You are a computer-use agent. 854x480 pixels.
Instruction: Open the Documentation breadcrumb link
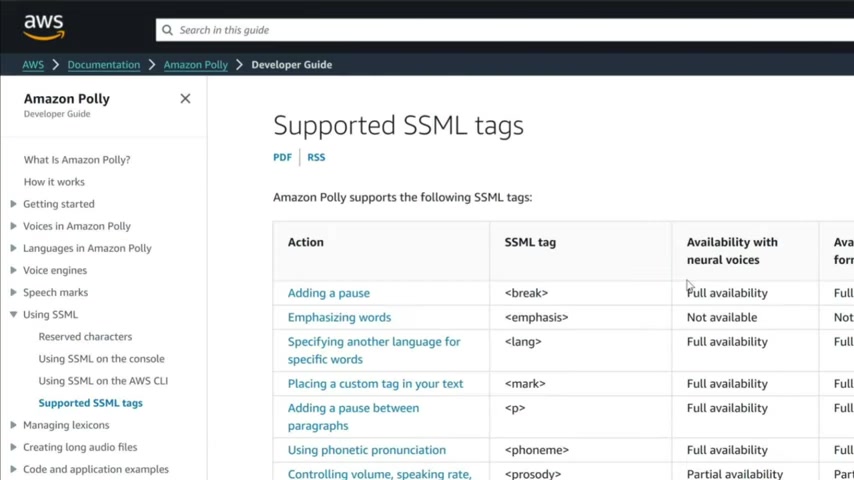click(x=103, y=65)
